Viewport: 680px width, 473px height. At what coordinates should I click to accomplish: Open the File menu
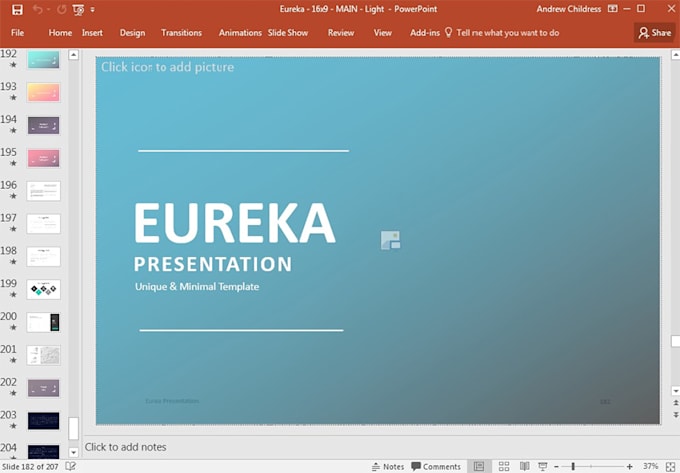[17, 33]
